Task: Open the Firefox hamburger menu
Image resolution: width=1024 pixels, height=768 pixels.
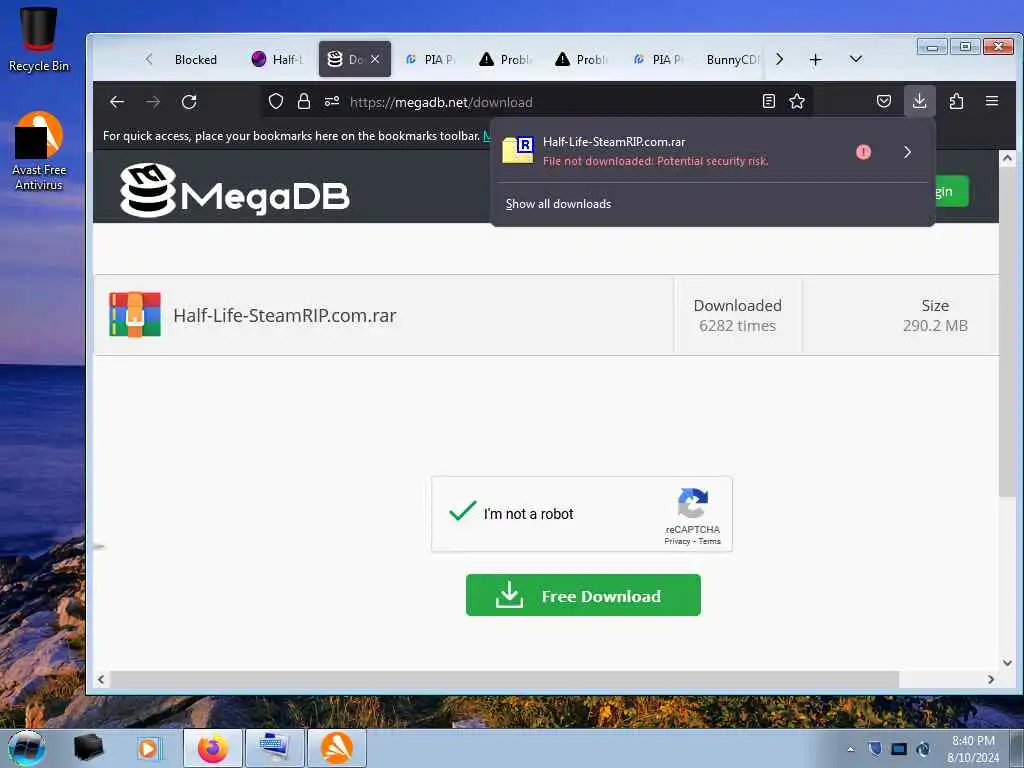Action: pos(992,101)
